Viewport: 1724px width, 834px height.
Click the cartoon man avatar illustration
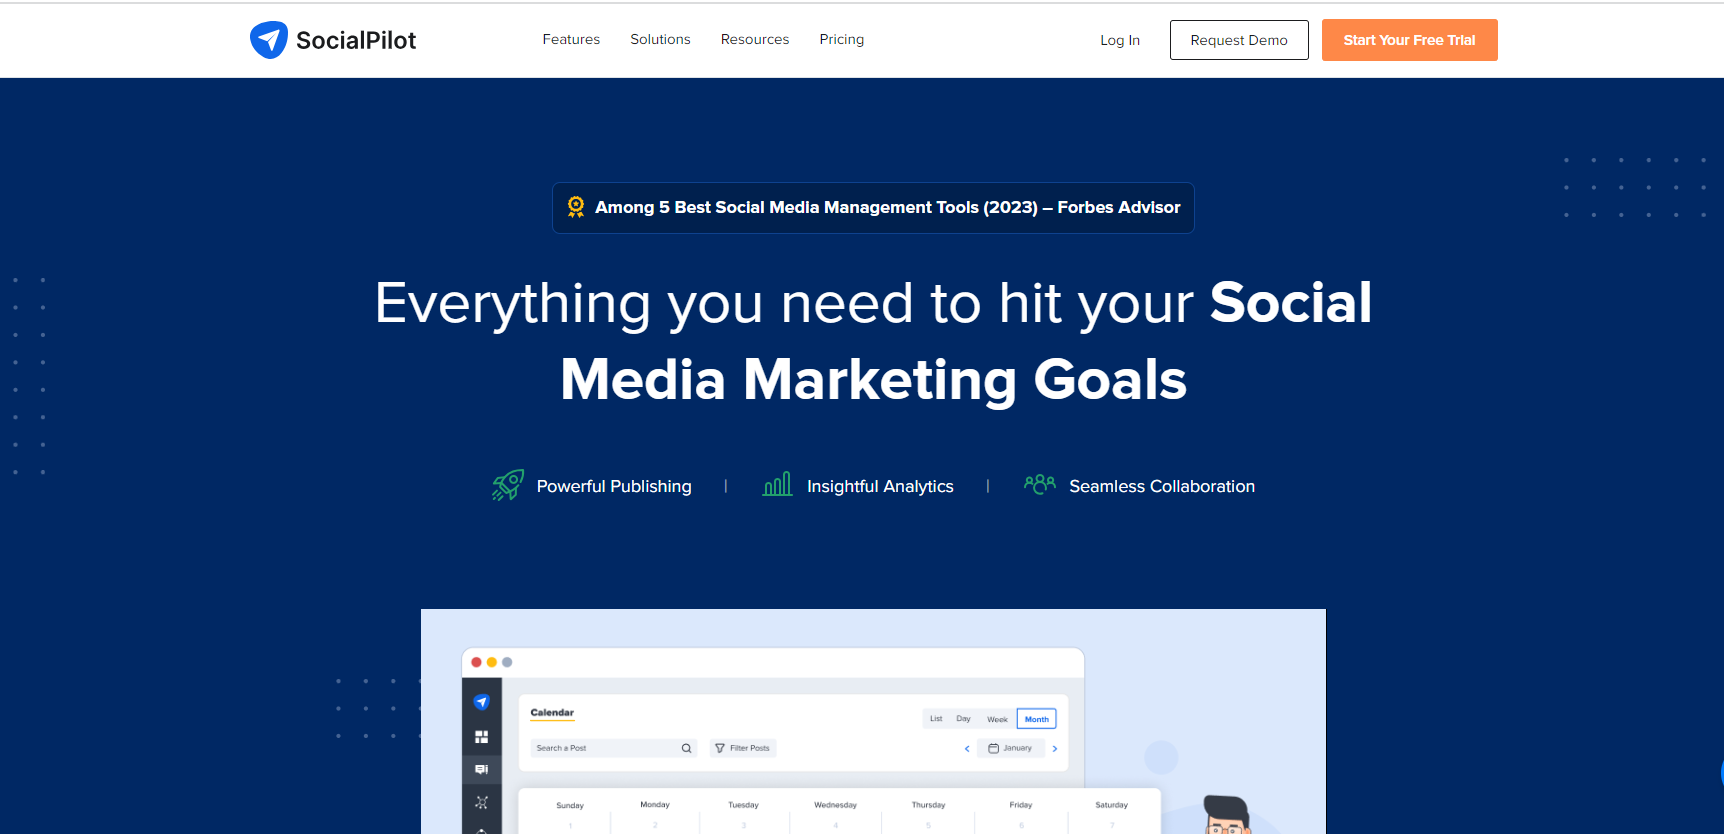(1226, 814)
